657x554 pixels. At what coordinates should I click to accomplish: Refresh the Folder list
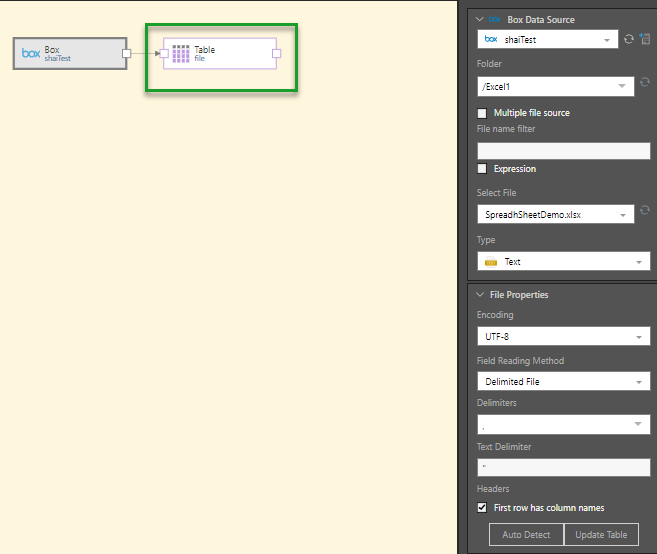pyautogui.click(x=644, y=86)
